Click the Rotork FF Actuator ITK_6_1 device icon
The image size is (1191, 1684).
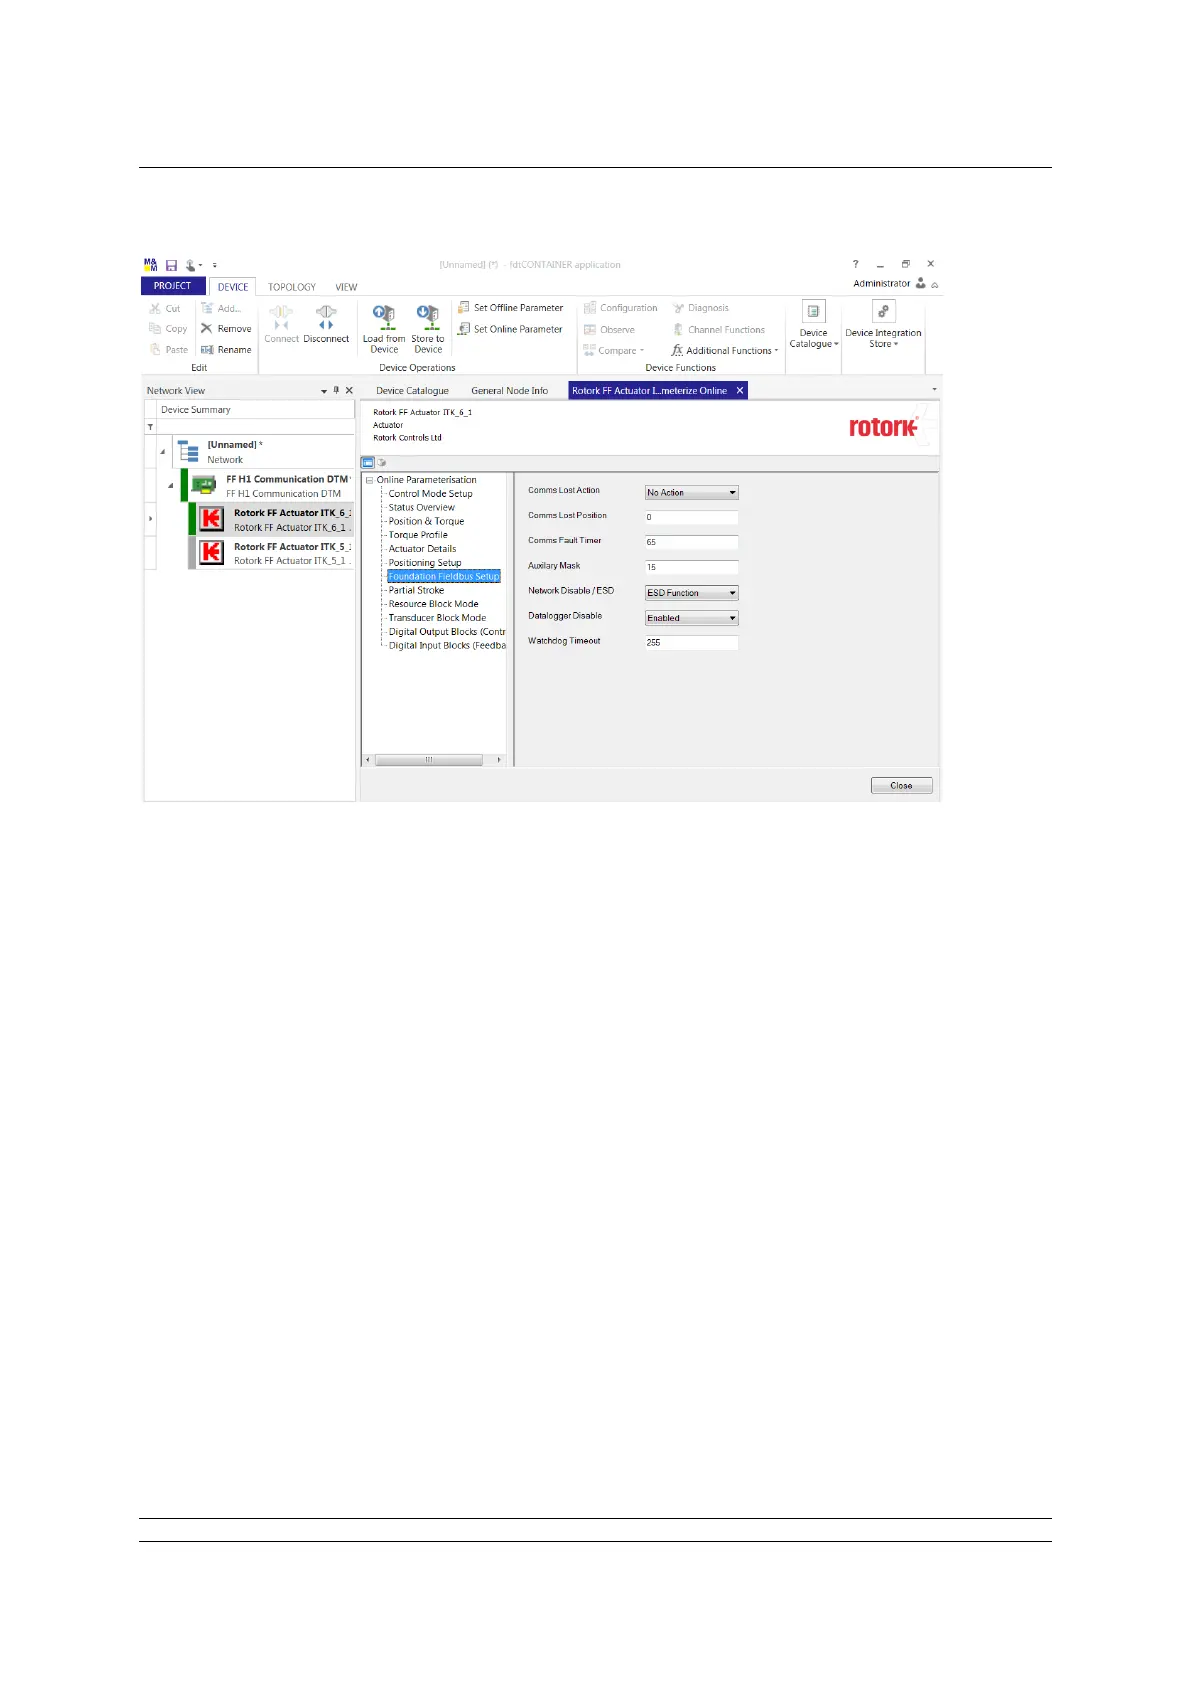tap(211, 518)
